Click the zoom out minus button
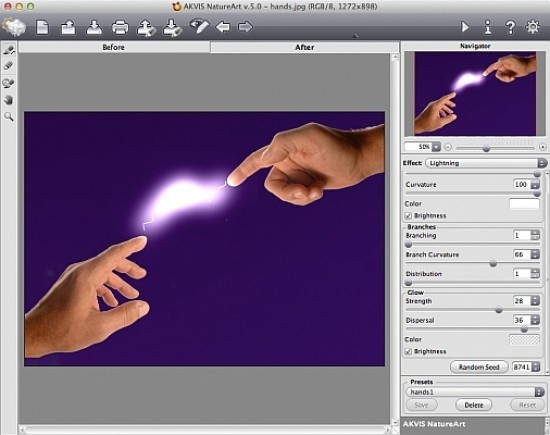Screen dimensions: 550x435 click(x=448, y=147)
